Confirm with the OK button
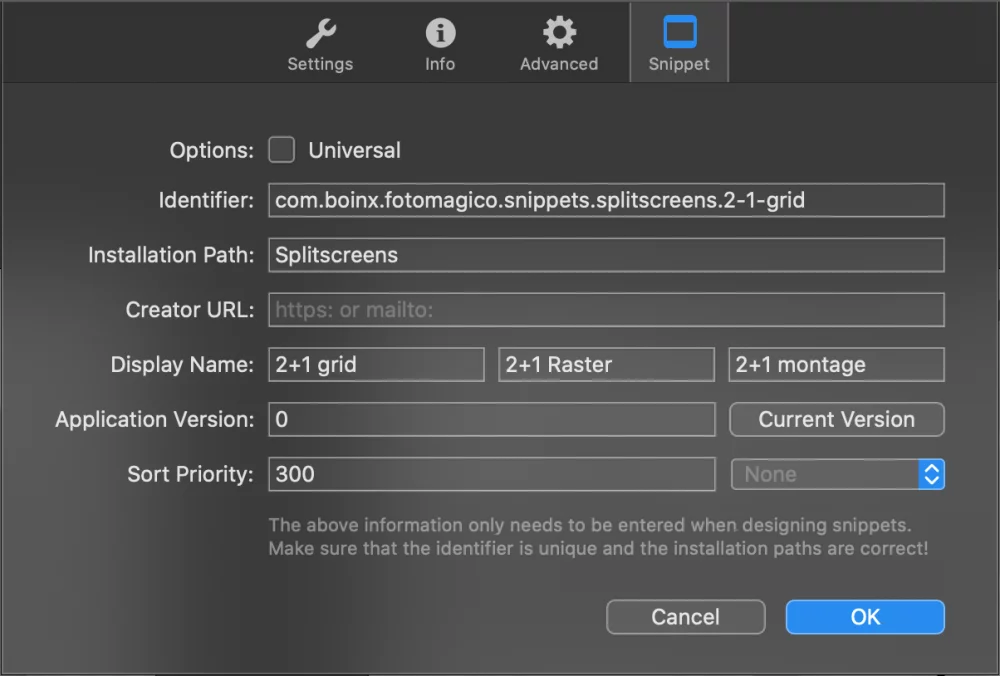Image resolution: width=1000 pixels, height=676 pixels. pos(865,617)
